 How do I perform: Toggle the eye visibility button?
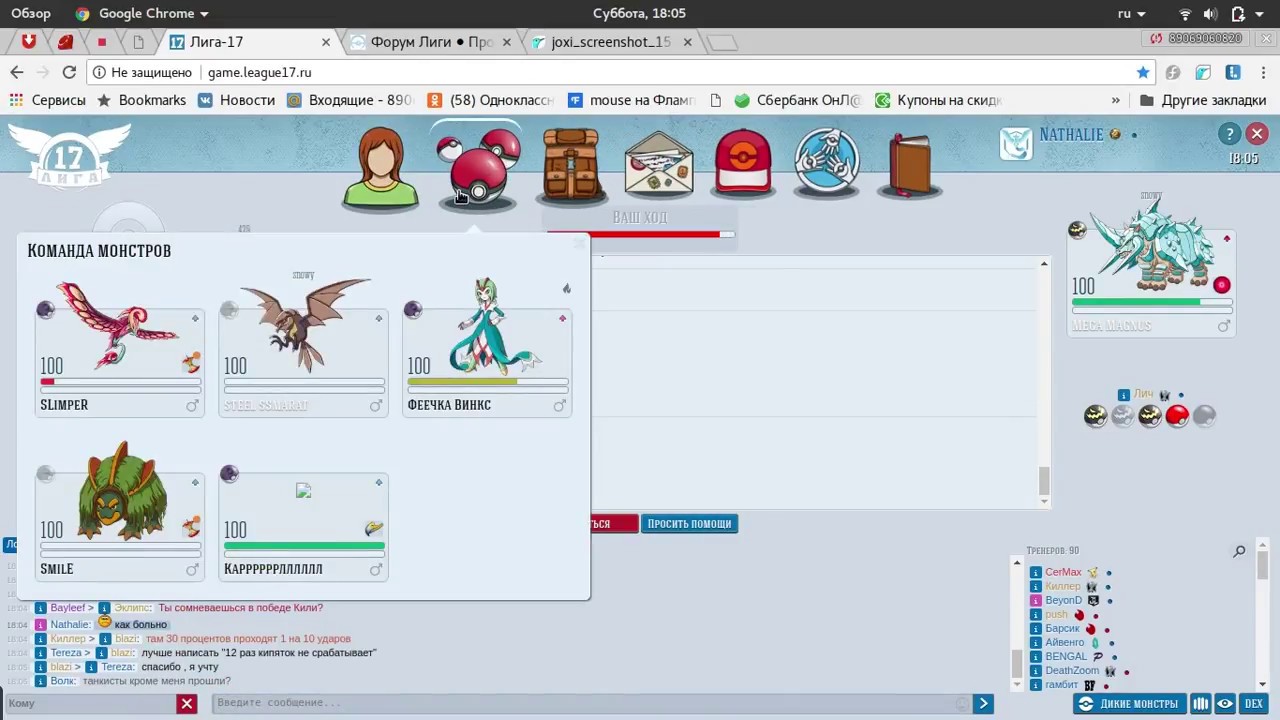(x=1225, y=704)
